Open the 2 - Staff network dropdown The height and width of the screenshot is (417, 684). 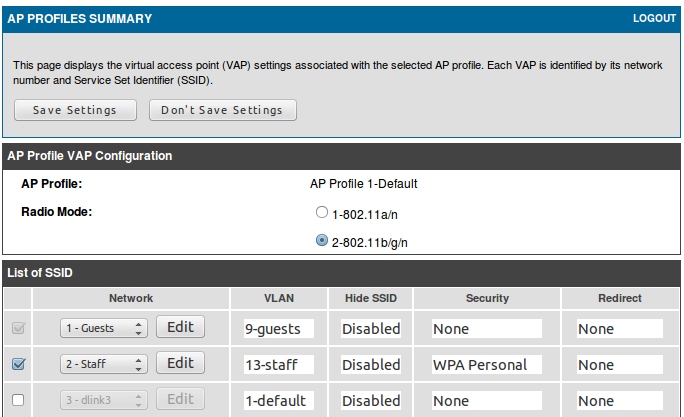click(102, 365)
